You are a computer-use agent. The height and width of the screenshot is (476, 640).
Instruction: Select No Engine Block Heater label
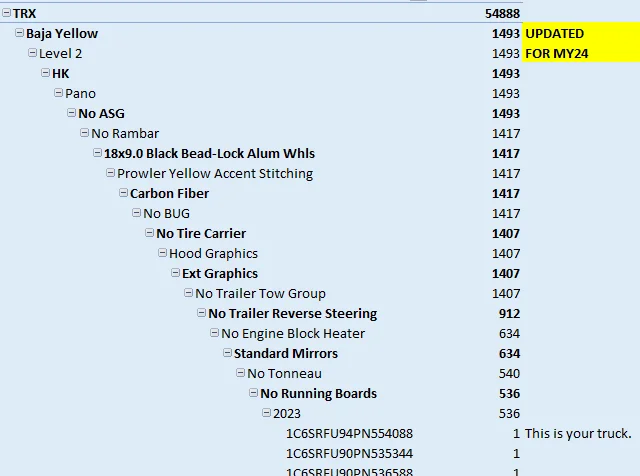tap(293, 334)
